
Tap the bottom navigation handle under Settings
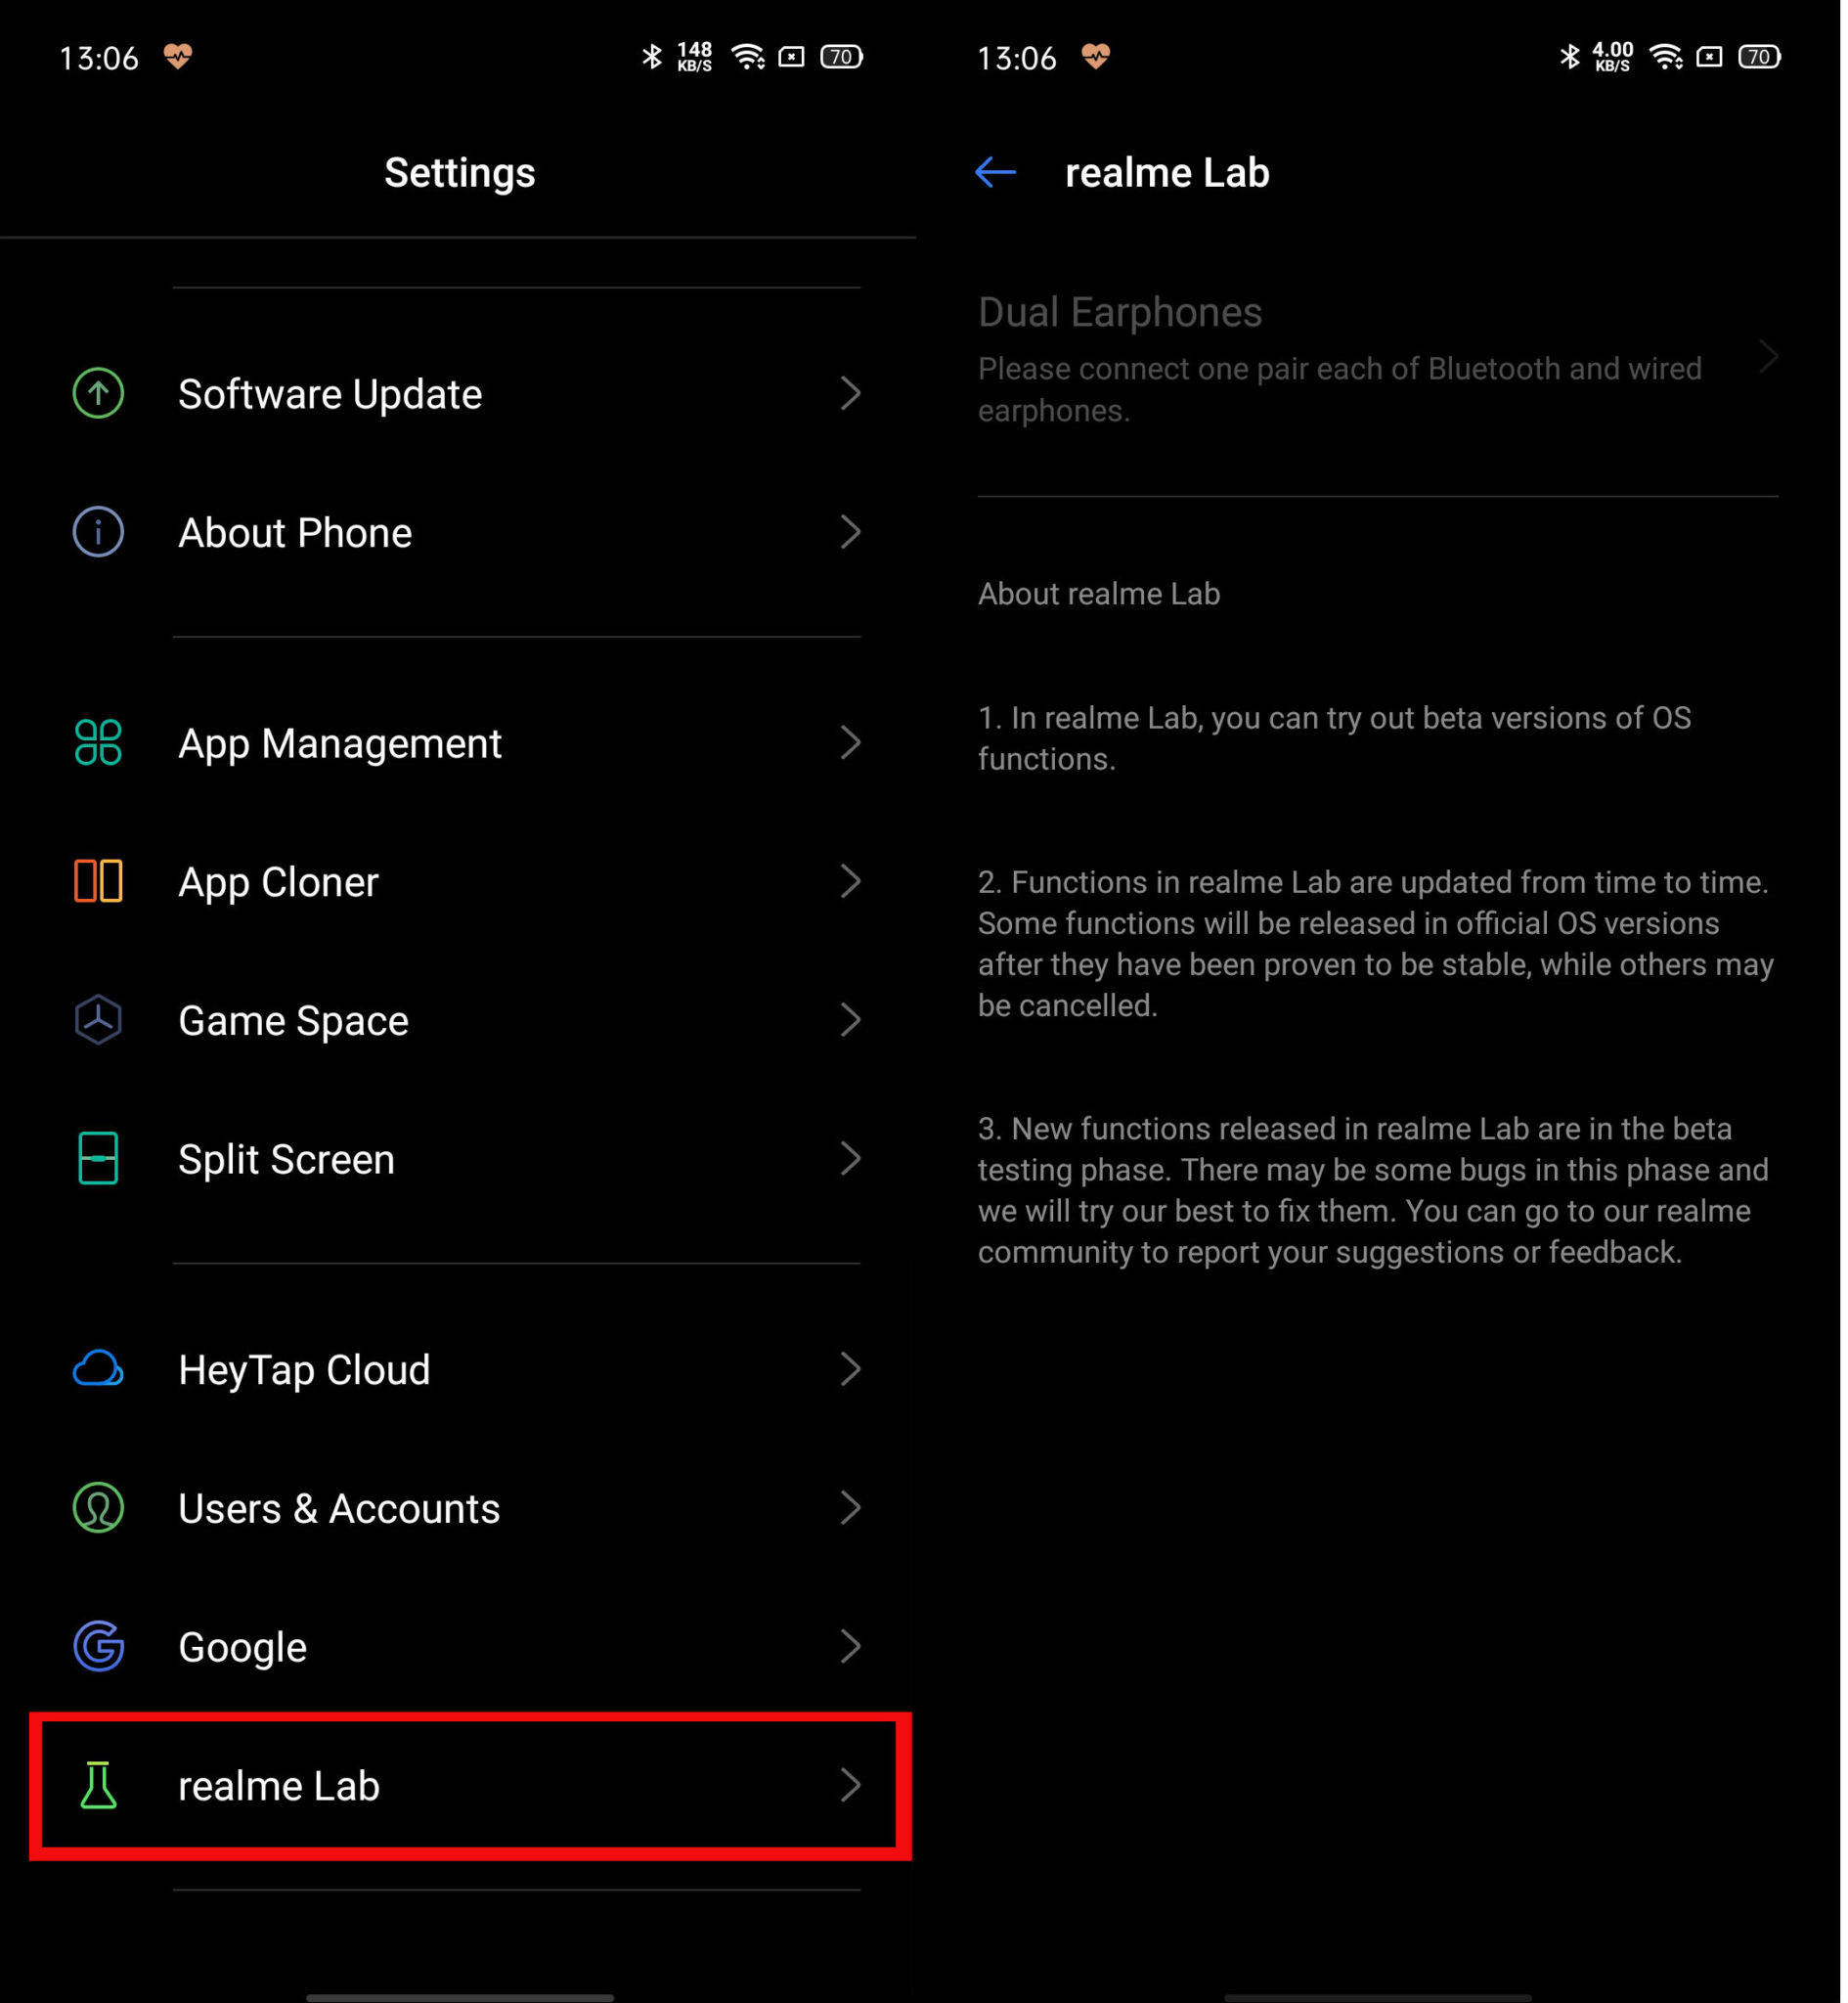click(x=460, y=1996)
